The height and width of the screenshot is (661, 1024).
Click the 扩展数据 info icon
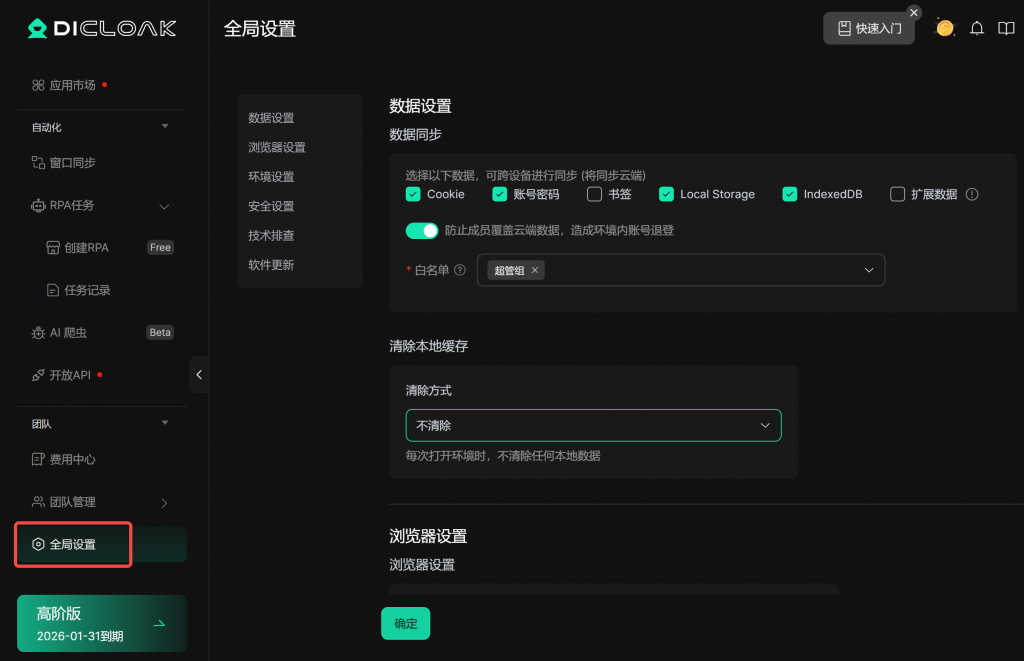coord(971,194)
